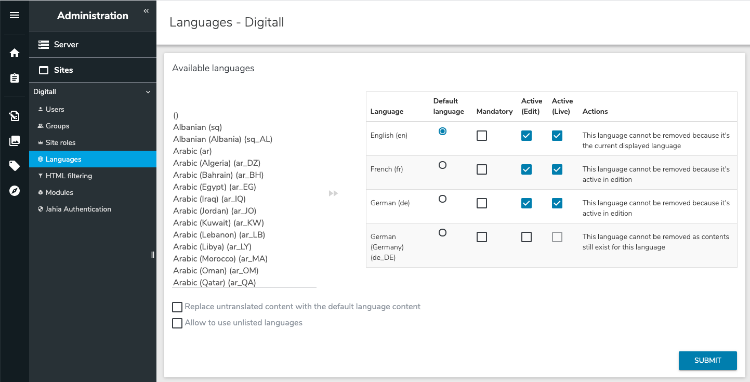
Task: Open the clipboard tasks icon
Action: (x=14, y=78)
